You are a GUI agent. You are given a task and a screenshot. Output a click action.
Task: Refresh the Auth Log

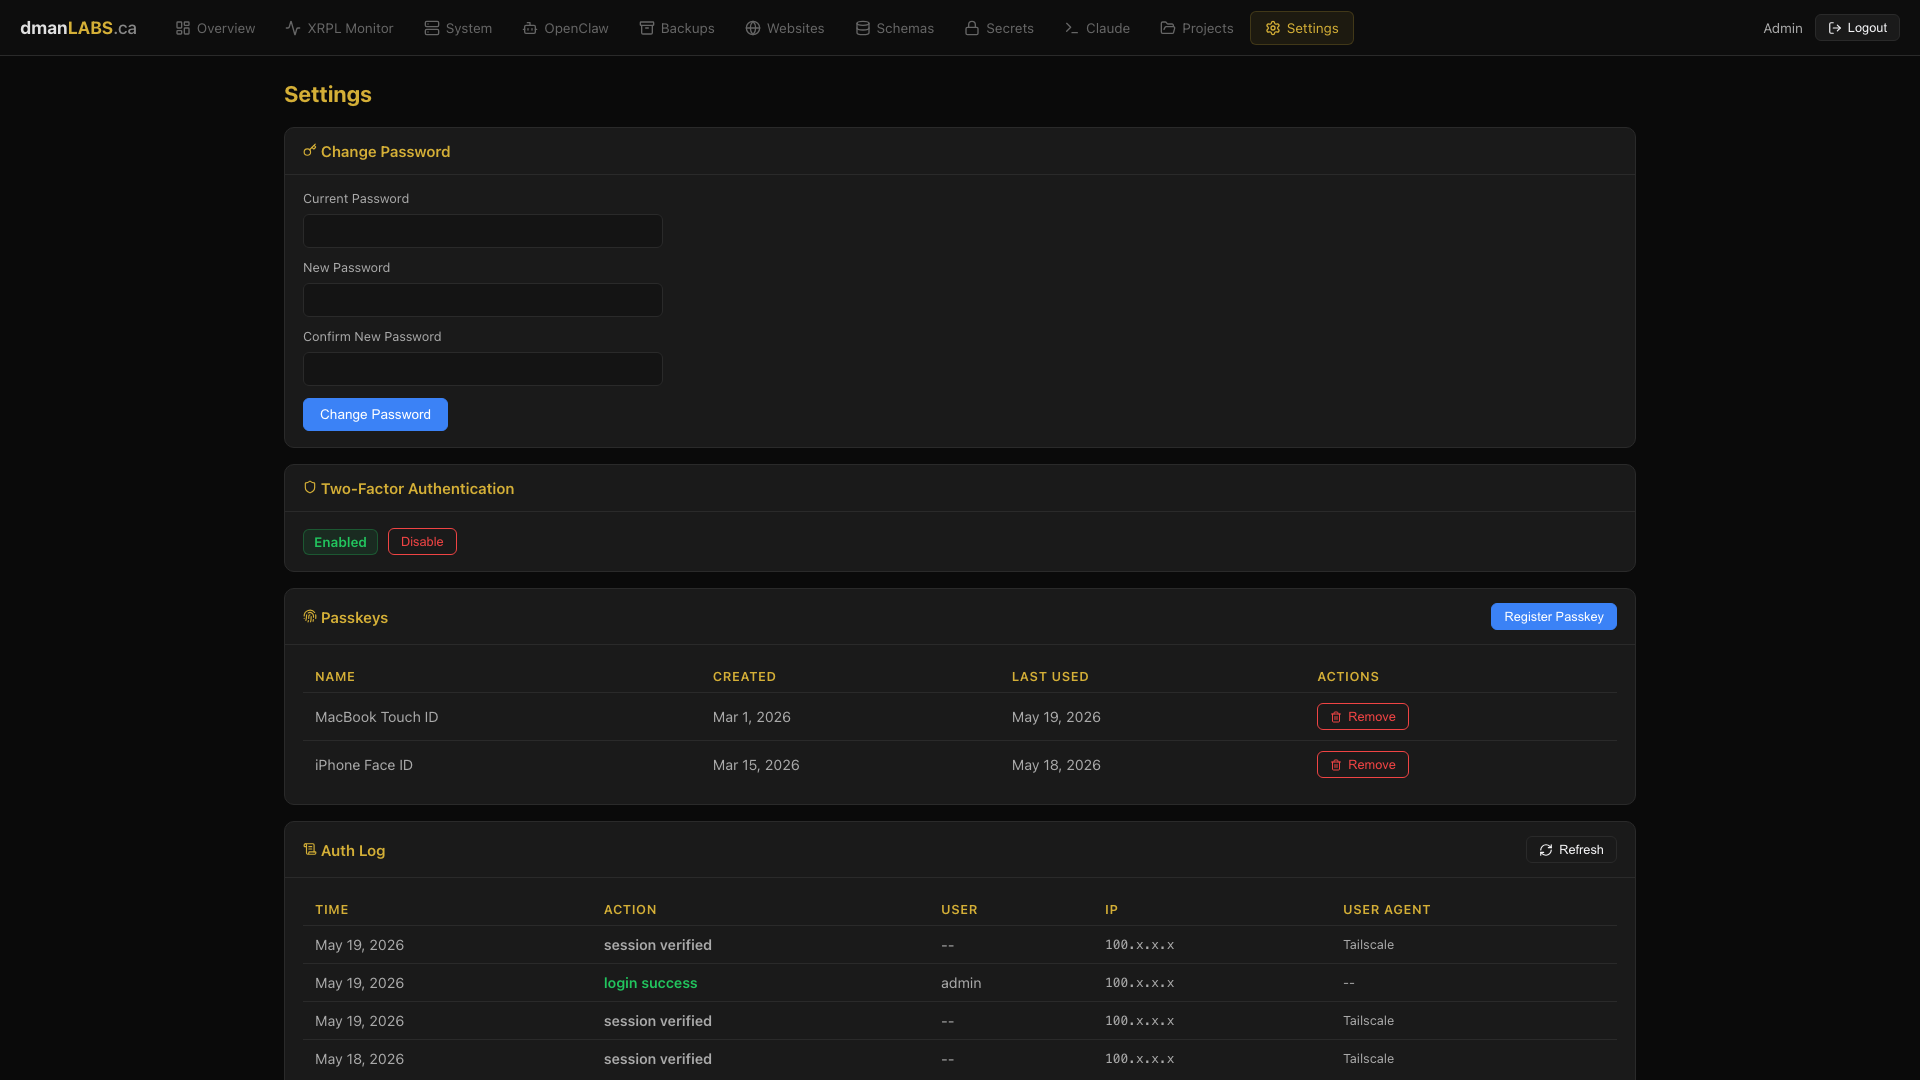tap(1571, 850)
